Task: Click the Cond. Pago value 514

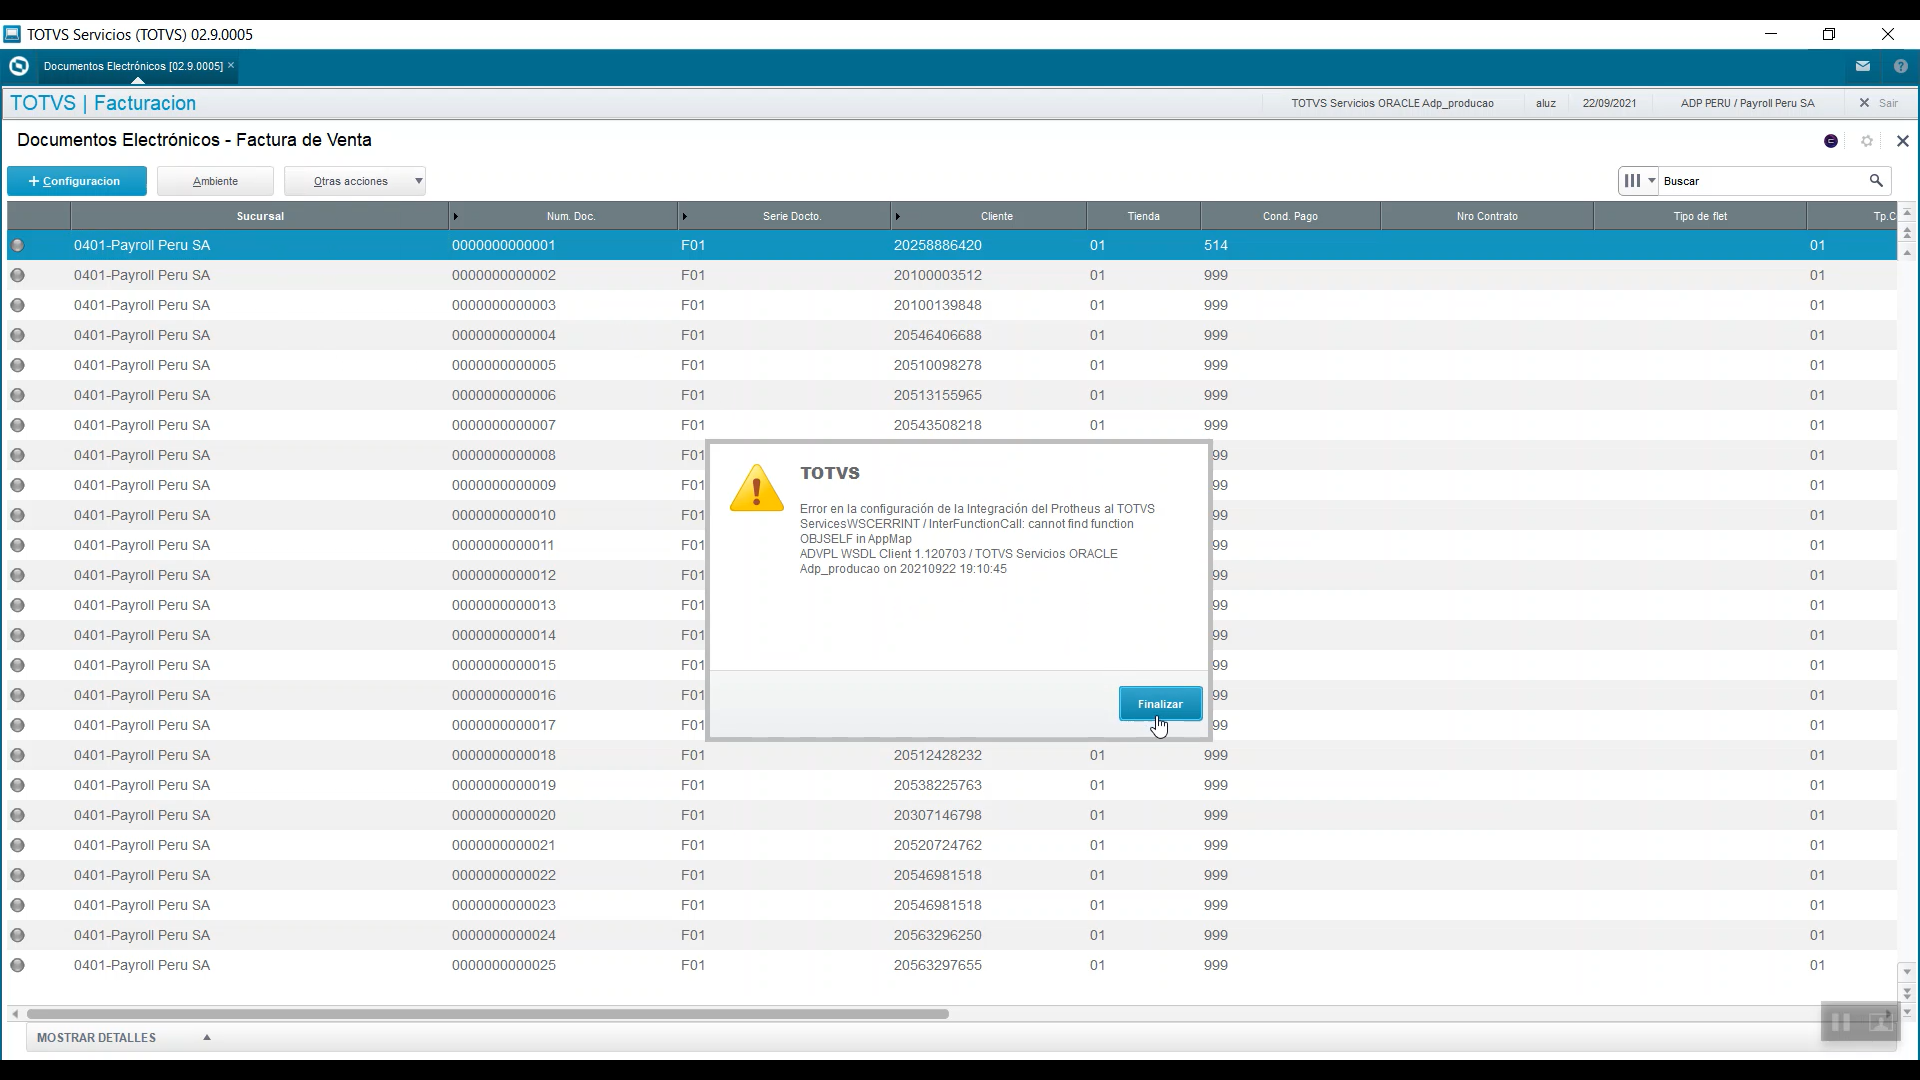Action: tap(1216, 245)
